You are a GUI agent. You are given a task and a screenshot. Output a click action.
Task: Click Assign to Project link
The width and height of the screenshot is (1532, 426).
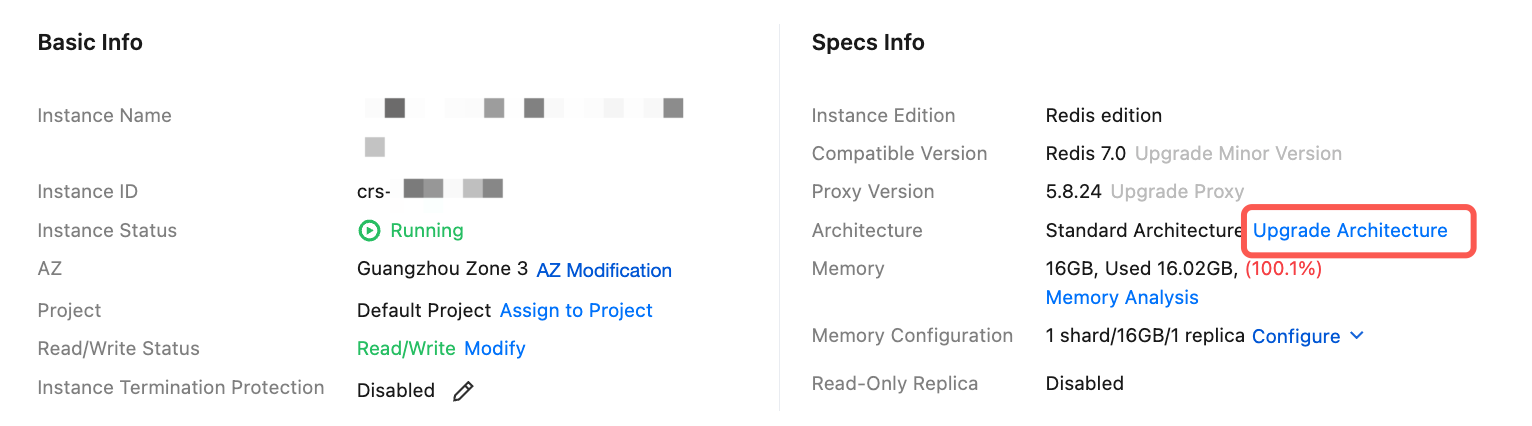[x=576, y=310]
